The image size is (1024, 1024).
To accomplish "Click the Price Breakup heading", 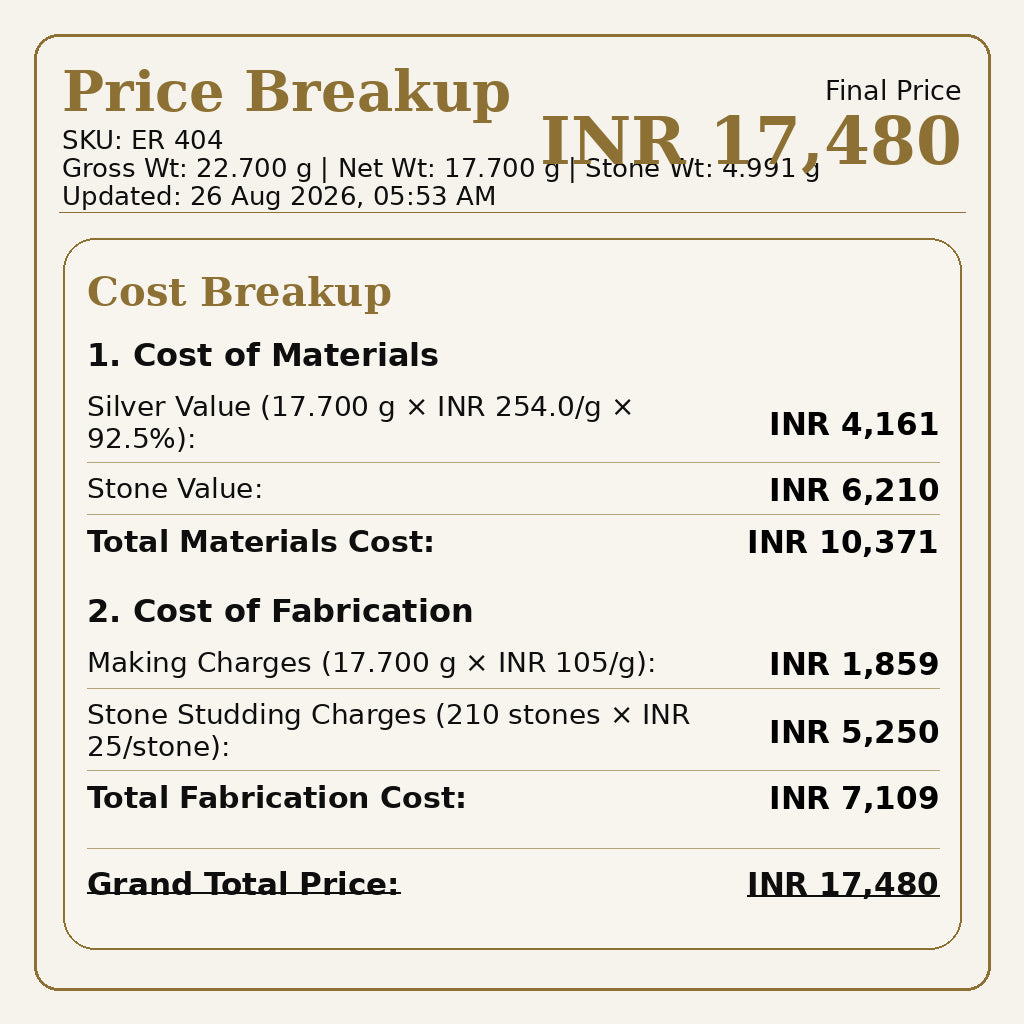I will pyautogui.click(x=286, y=92).
